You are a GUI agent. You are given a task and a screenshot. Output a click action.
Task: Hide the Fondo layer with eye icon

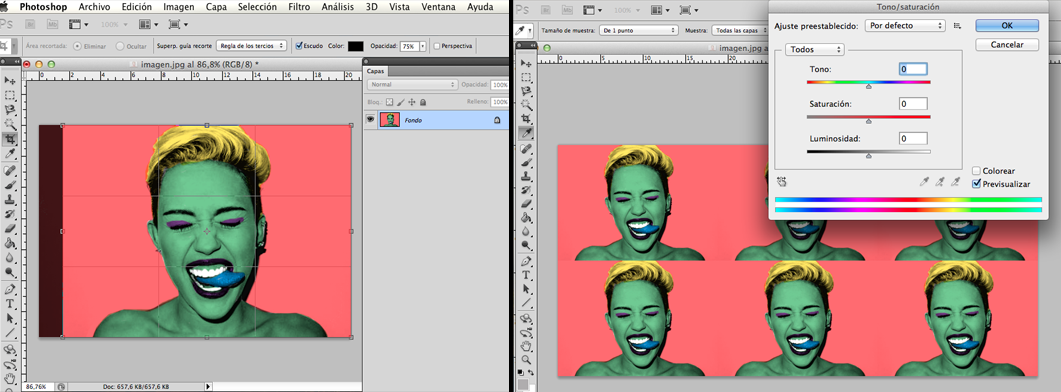coord(370,120)
